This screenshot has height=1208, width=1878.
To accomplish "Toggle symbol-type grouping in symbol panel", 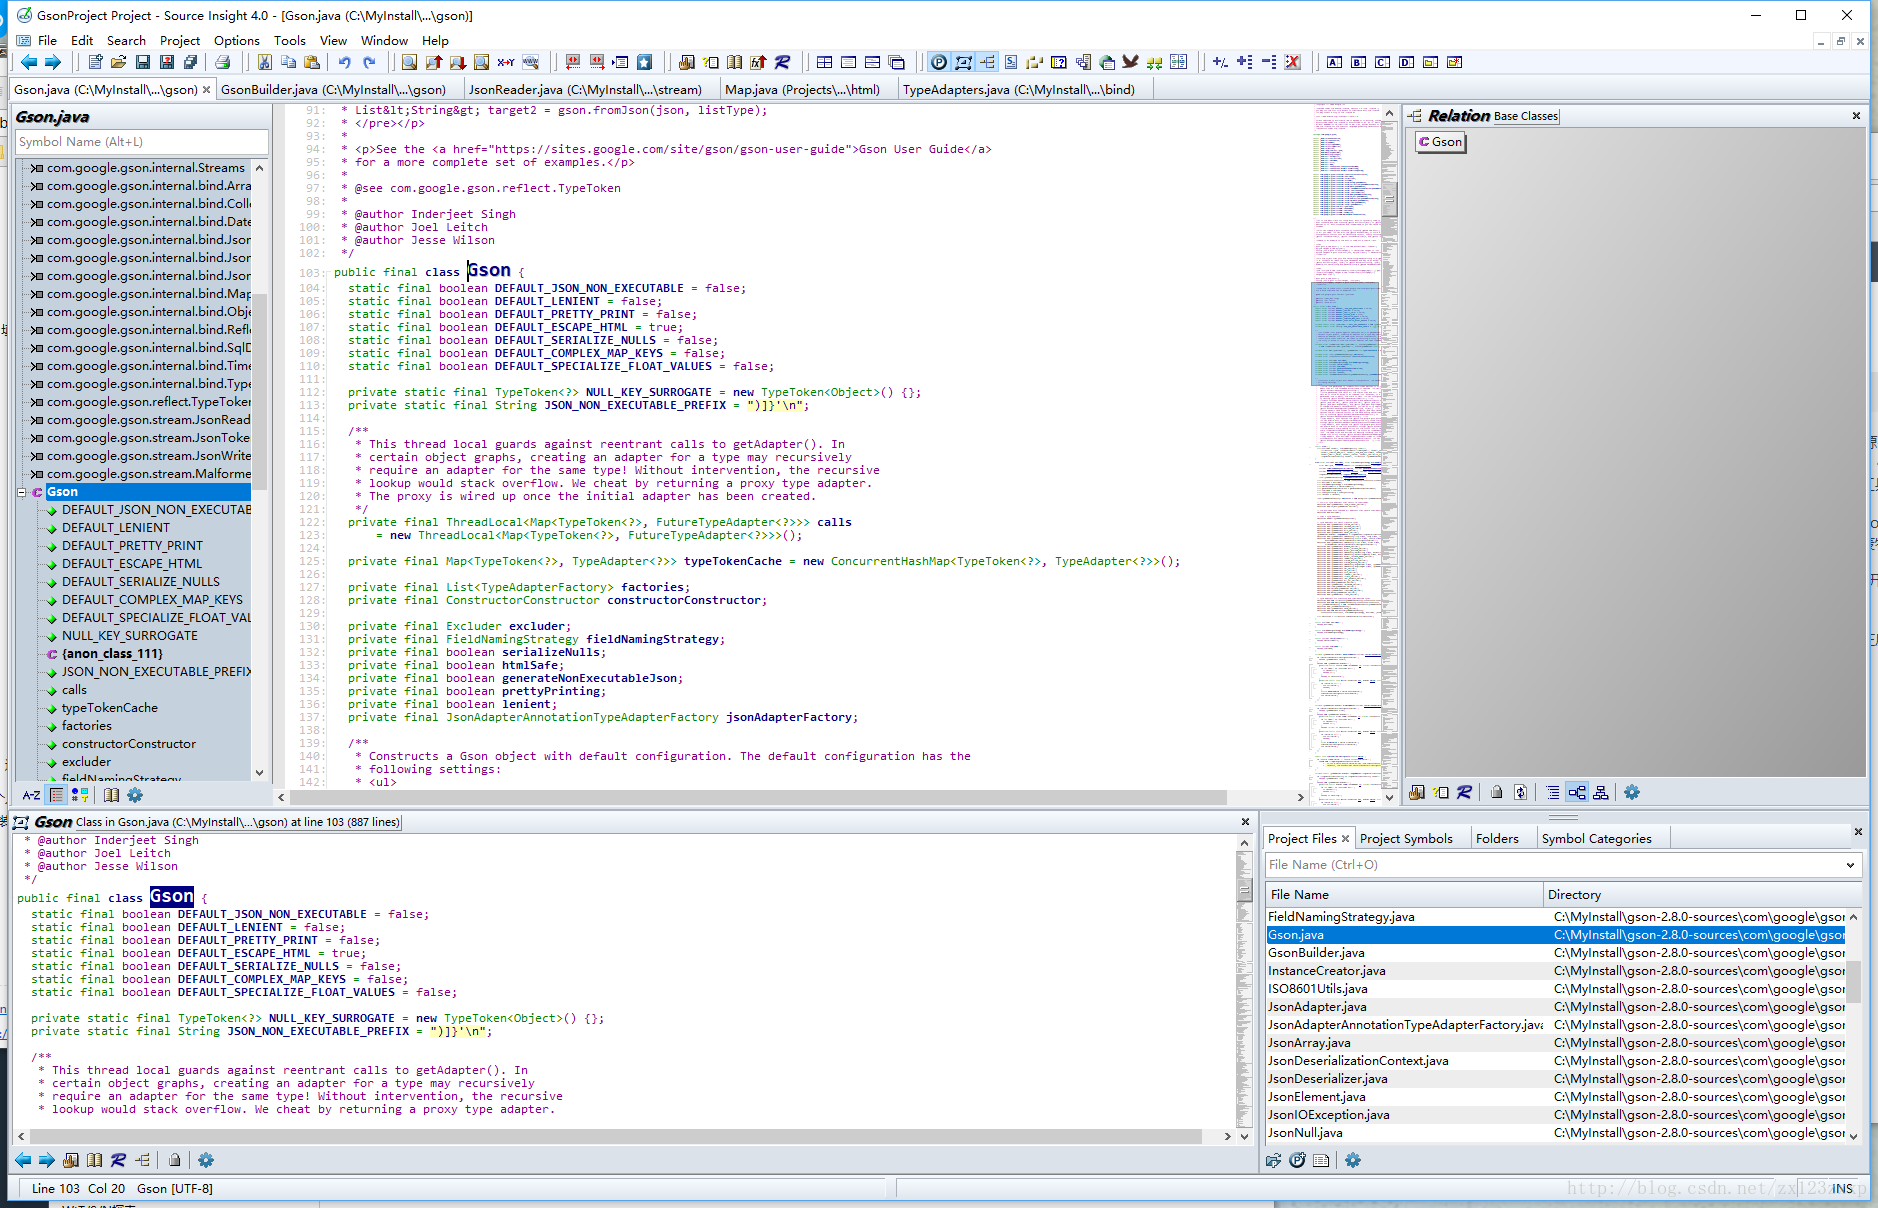I will (x=80, y=795).
